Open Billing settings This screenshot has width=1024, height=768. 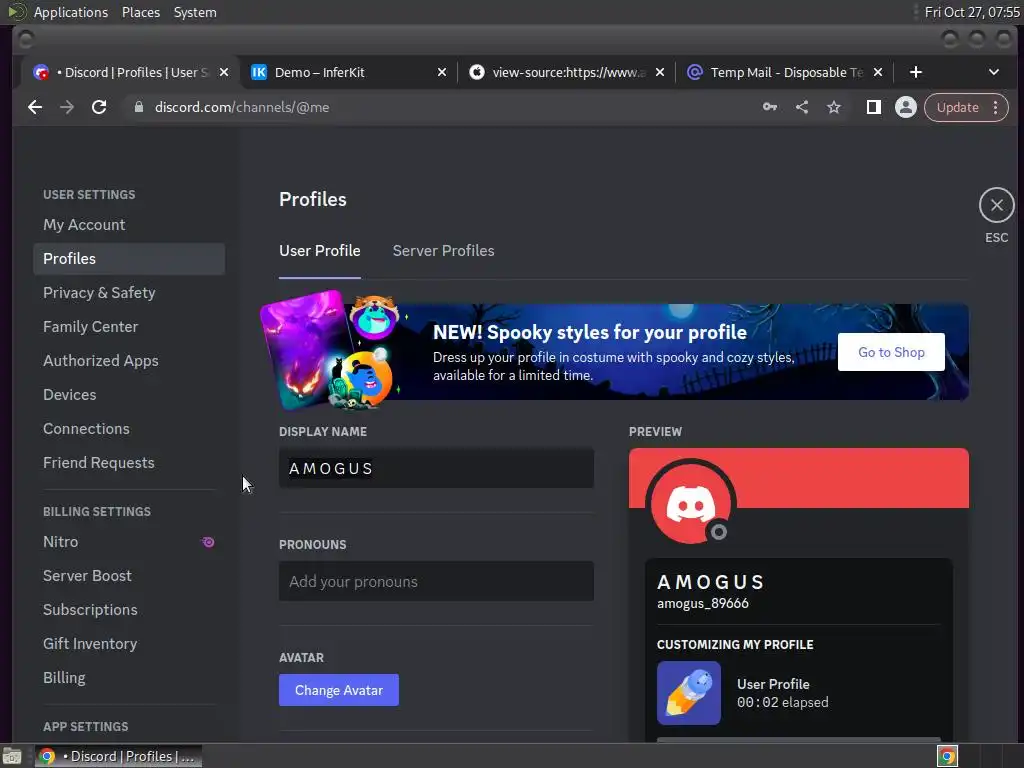(129, 677)
